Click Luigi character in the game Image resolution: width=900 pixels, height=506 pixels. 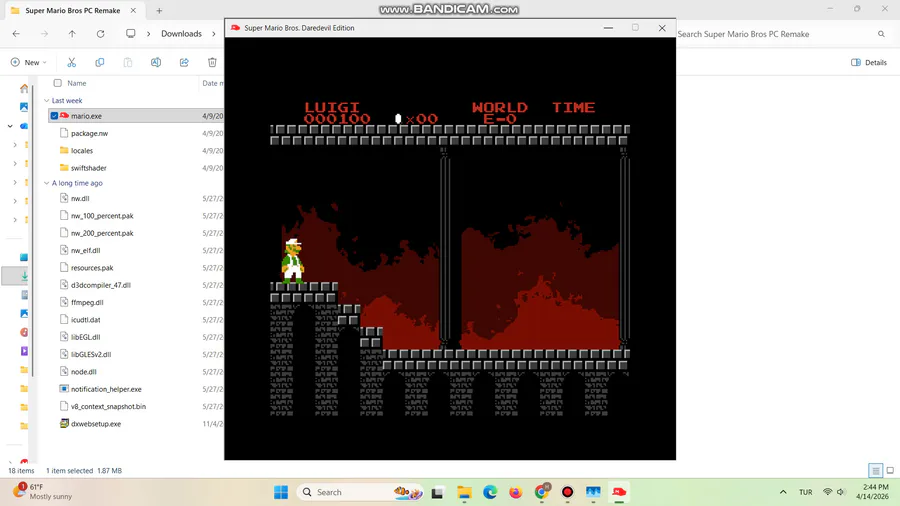tap(293, 260)
